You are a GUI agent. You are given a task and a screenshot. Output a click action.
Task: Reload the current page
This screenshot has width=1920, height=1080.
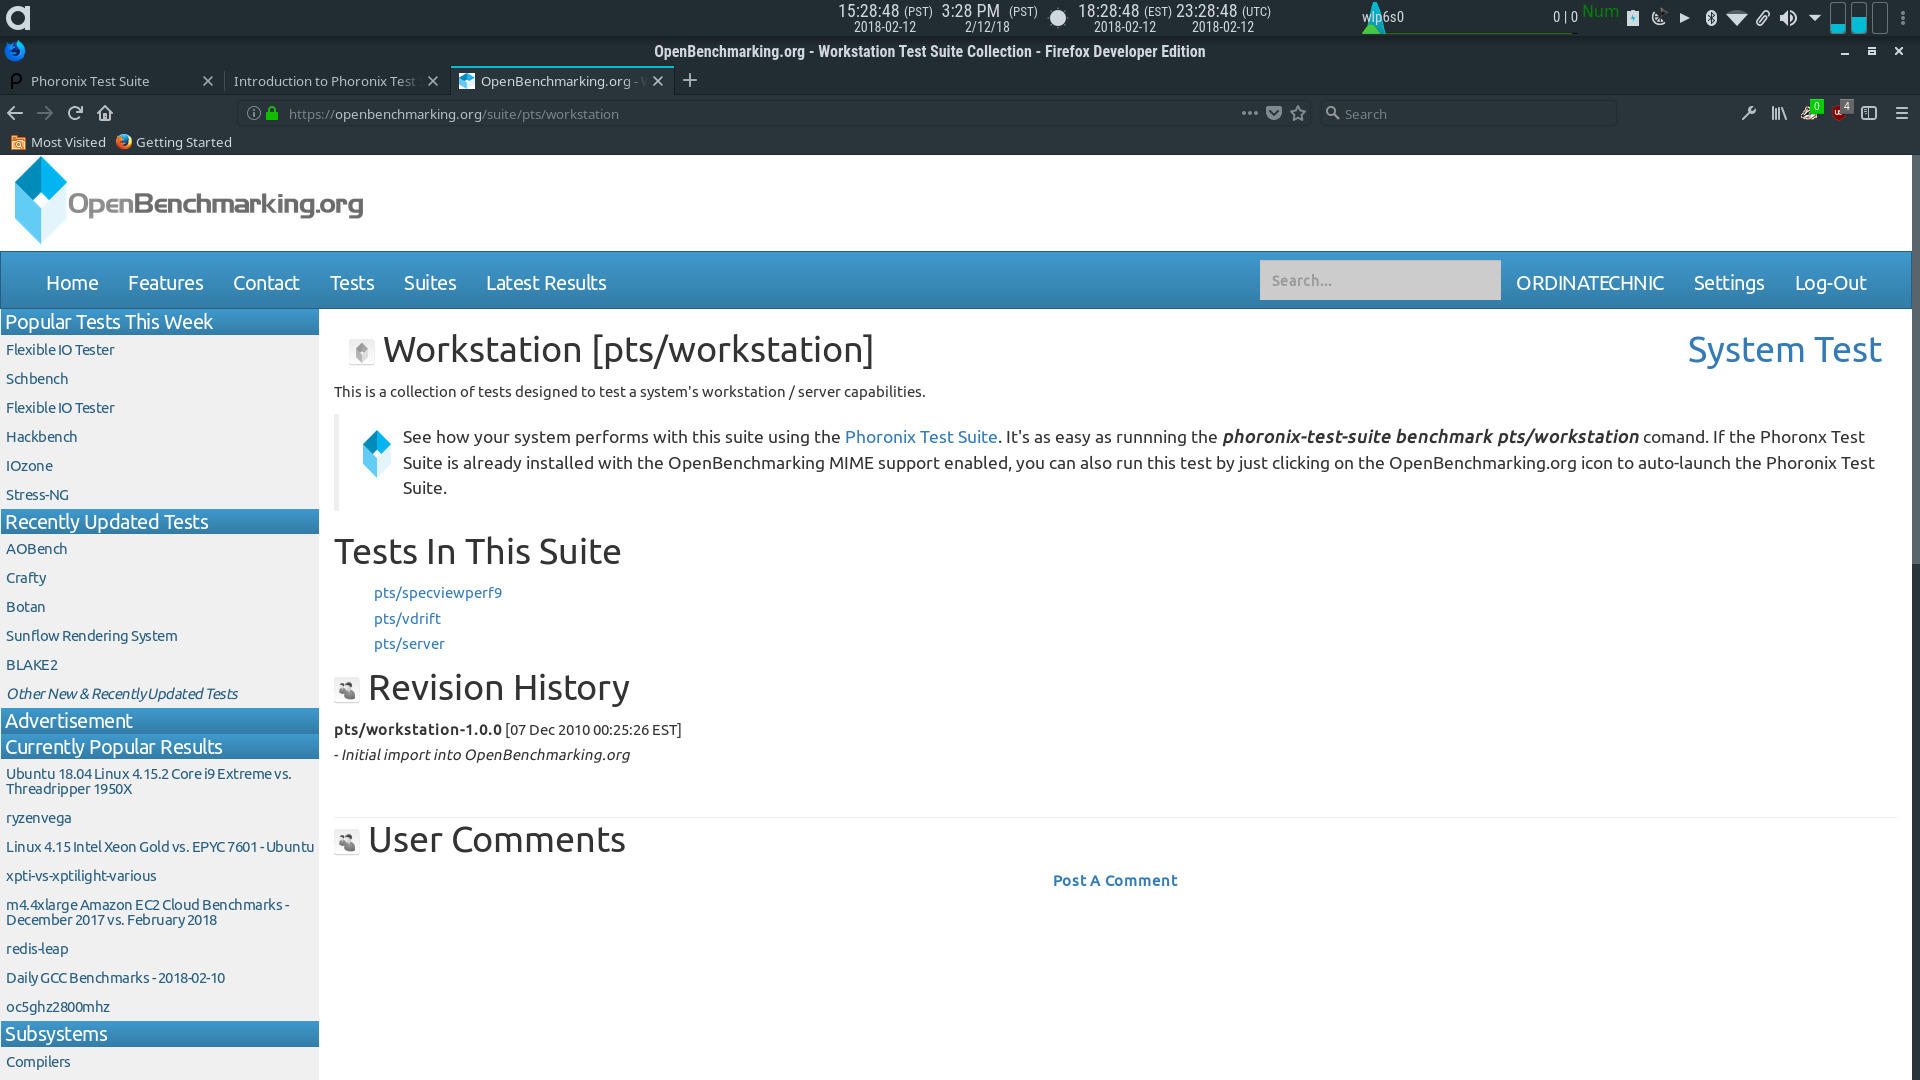75,113
